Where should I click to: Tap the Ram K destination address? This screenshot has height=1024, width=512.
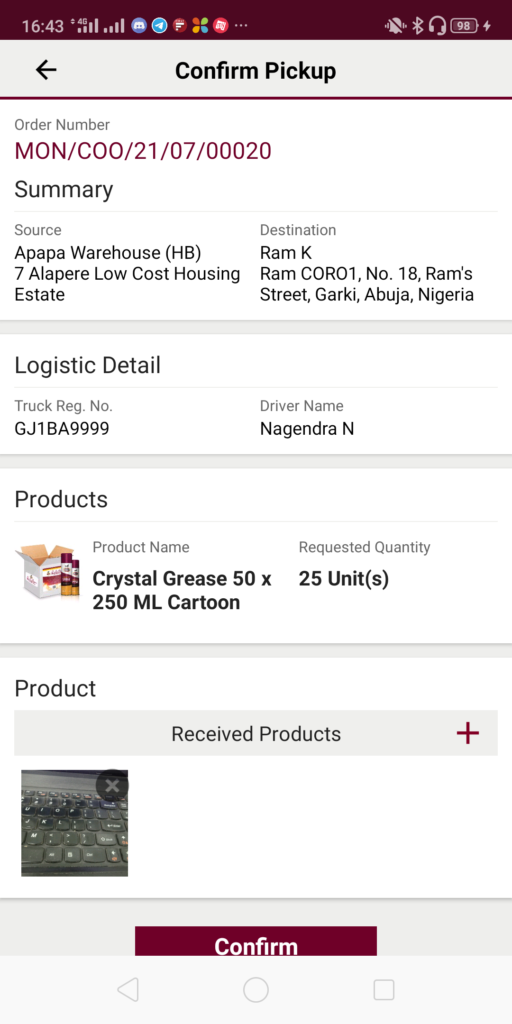(x=367, y=274)
